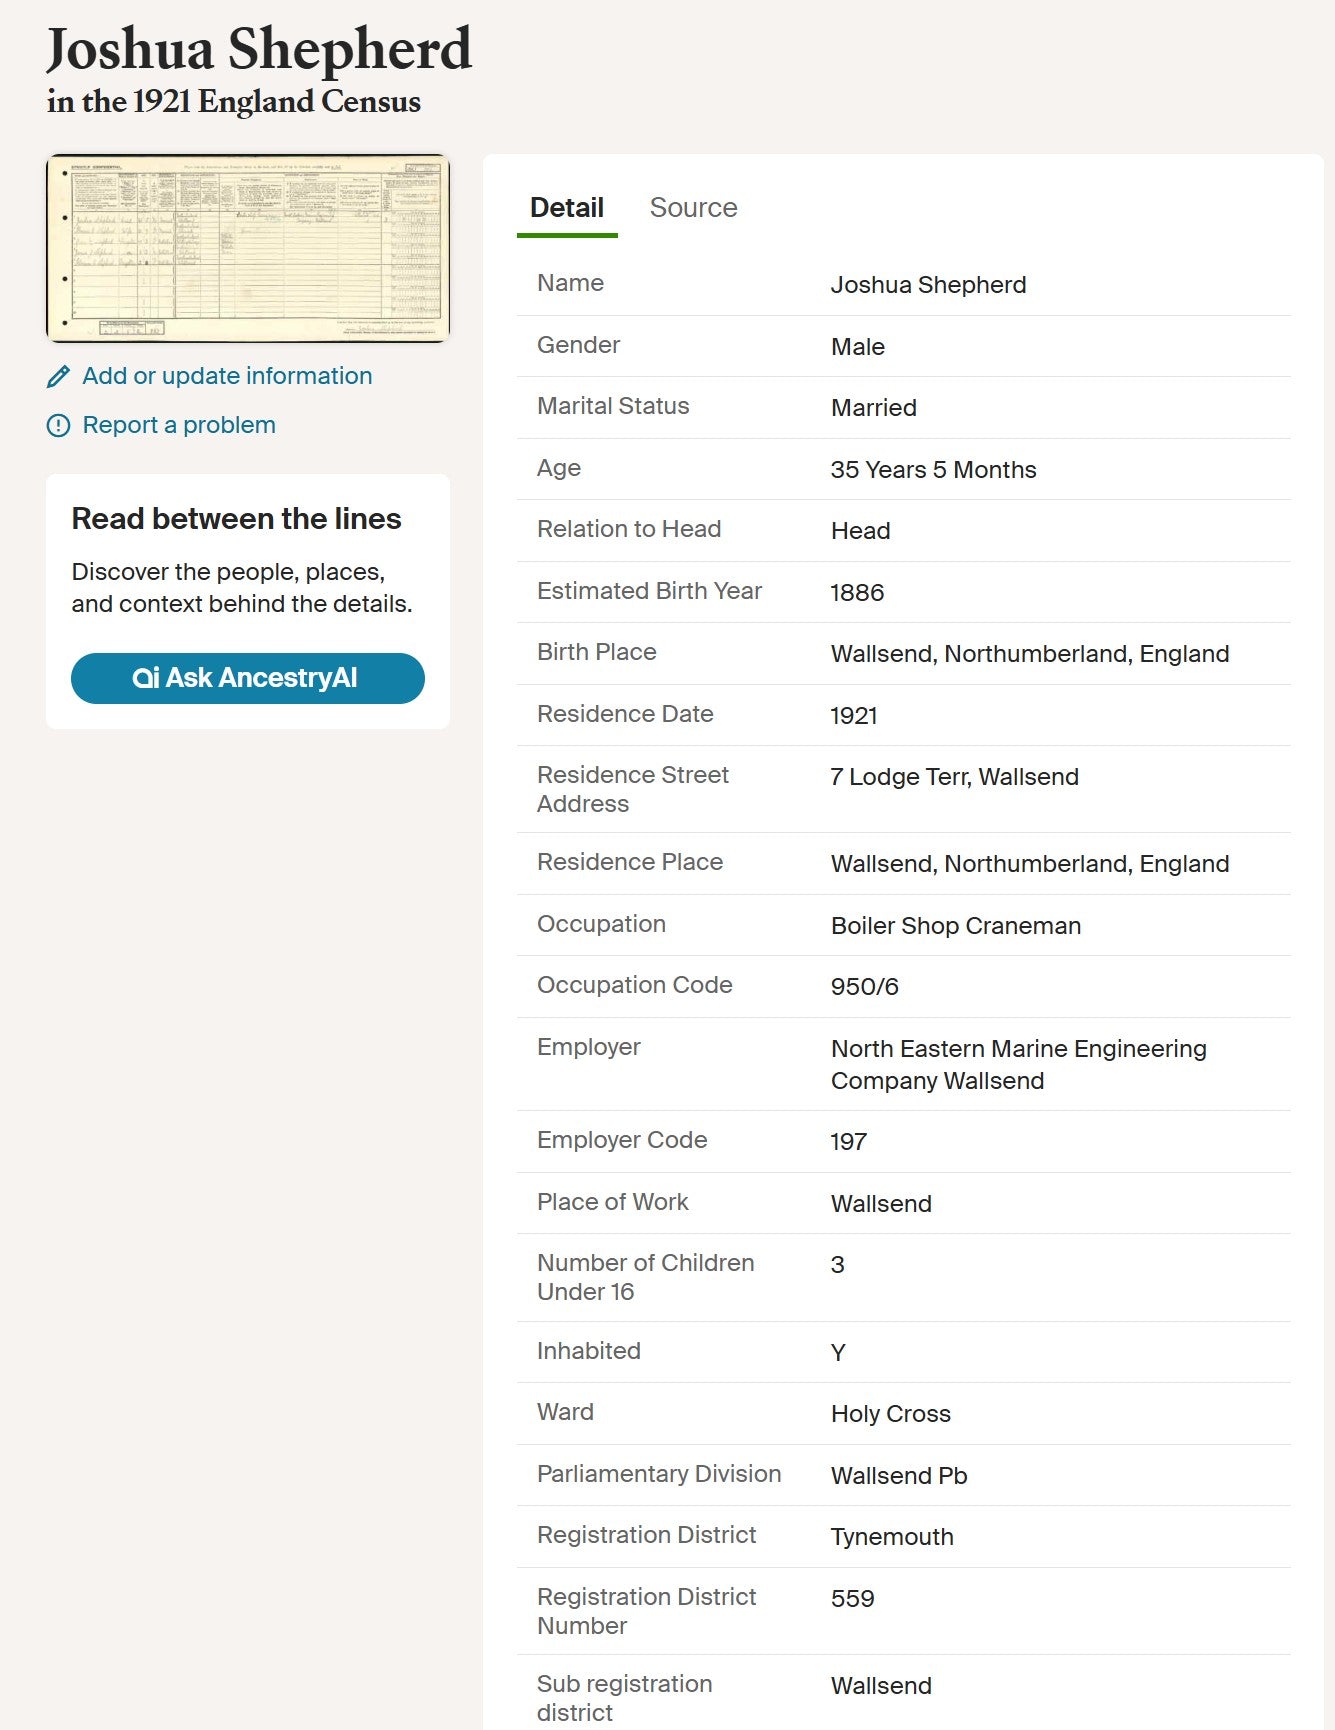Viewport: 1335px width, 1730px height.
Task: Open the 1921 census record image thumbnail
Action: [248, 248]
